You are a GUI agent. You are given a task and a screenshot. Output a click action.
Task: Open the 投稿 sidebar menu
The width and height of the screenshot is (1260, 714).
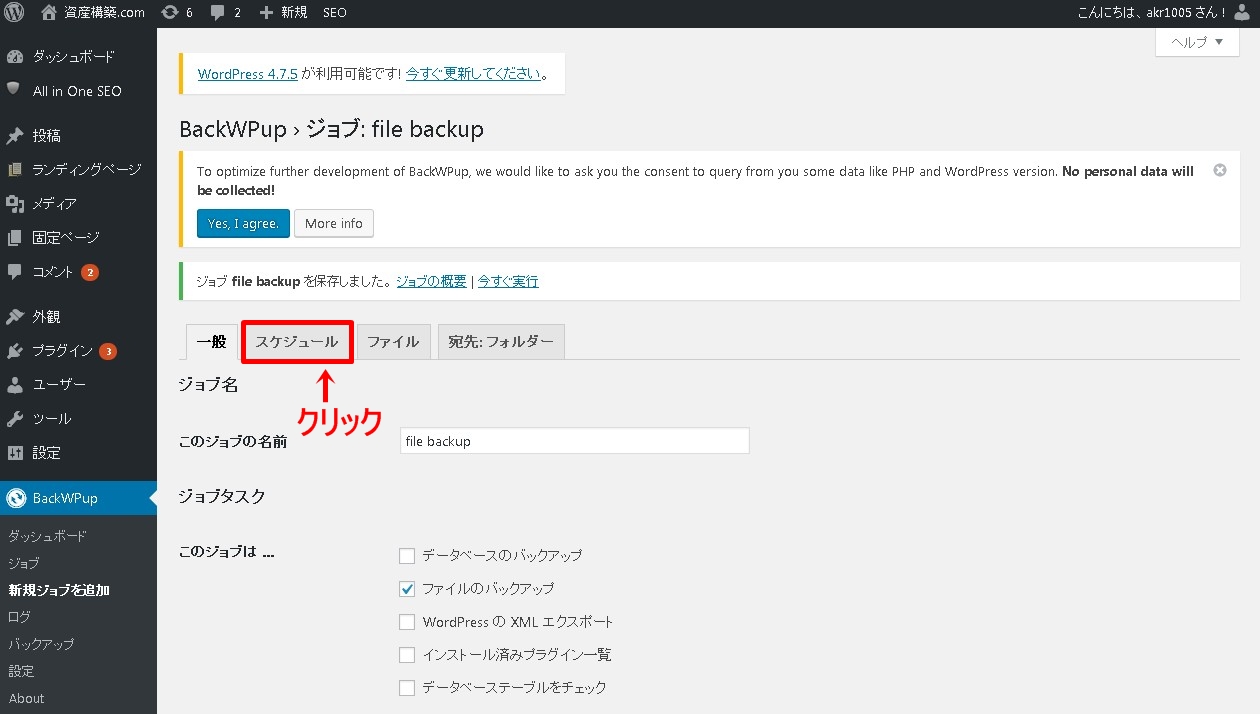[78, 136]
